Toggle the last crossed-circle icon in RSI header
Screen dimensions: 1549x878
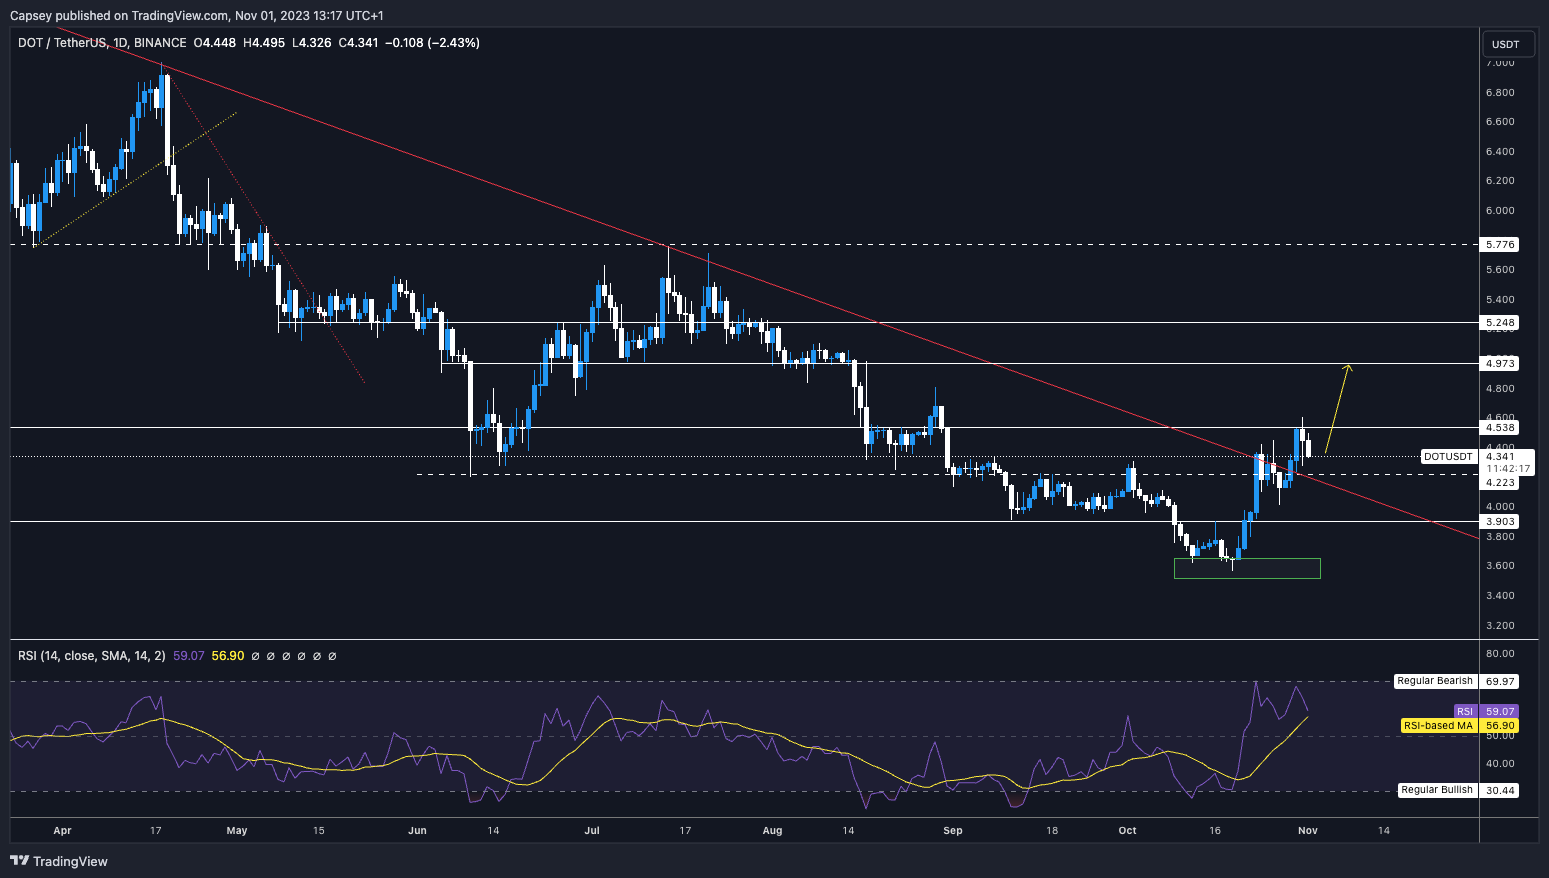point(331,656)
